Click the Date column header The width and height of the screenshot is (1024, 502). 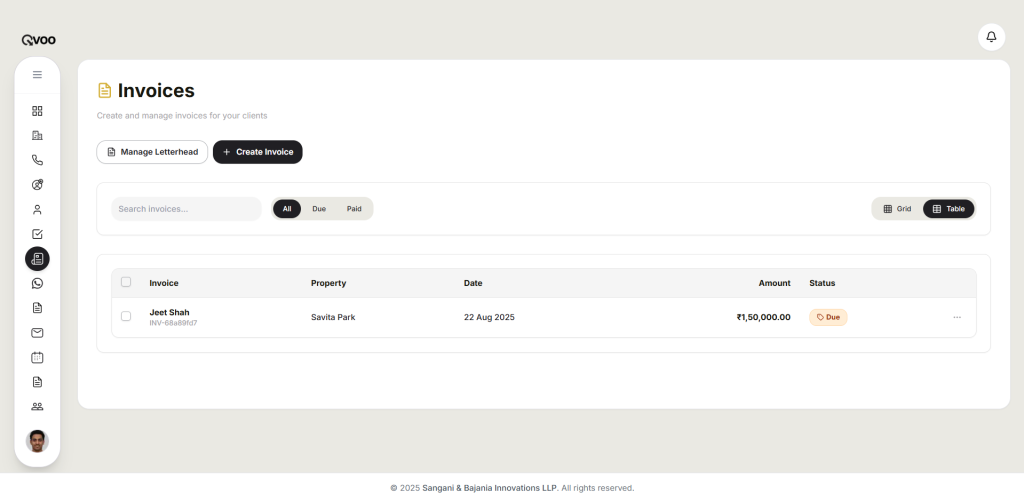point(473,283)
